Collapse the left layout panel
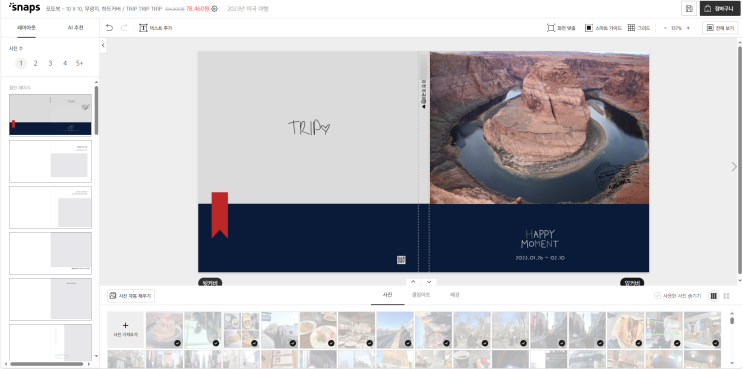 [103, 45]
